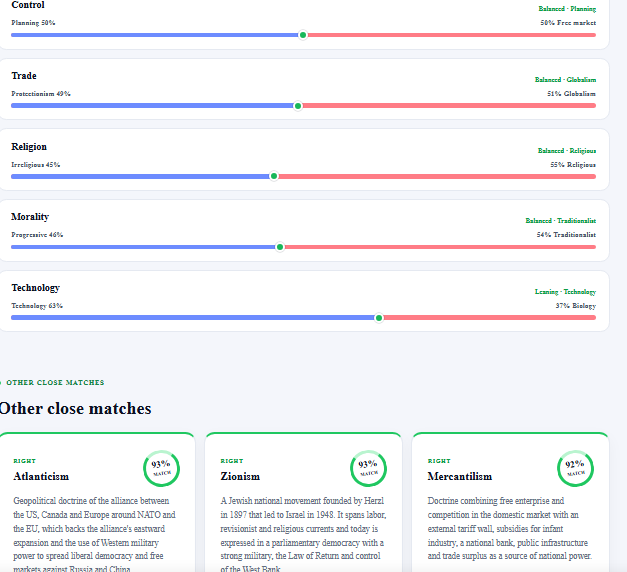The image size is (627, 572).
Task: Click the small green 'OTHER CLOSE MATCHES' label
Action: (x=55, y=382)
